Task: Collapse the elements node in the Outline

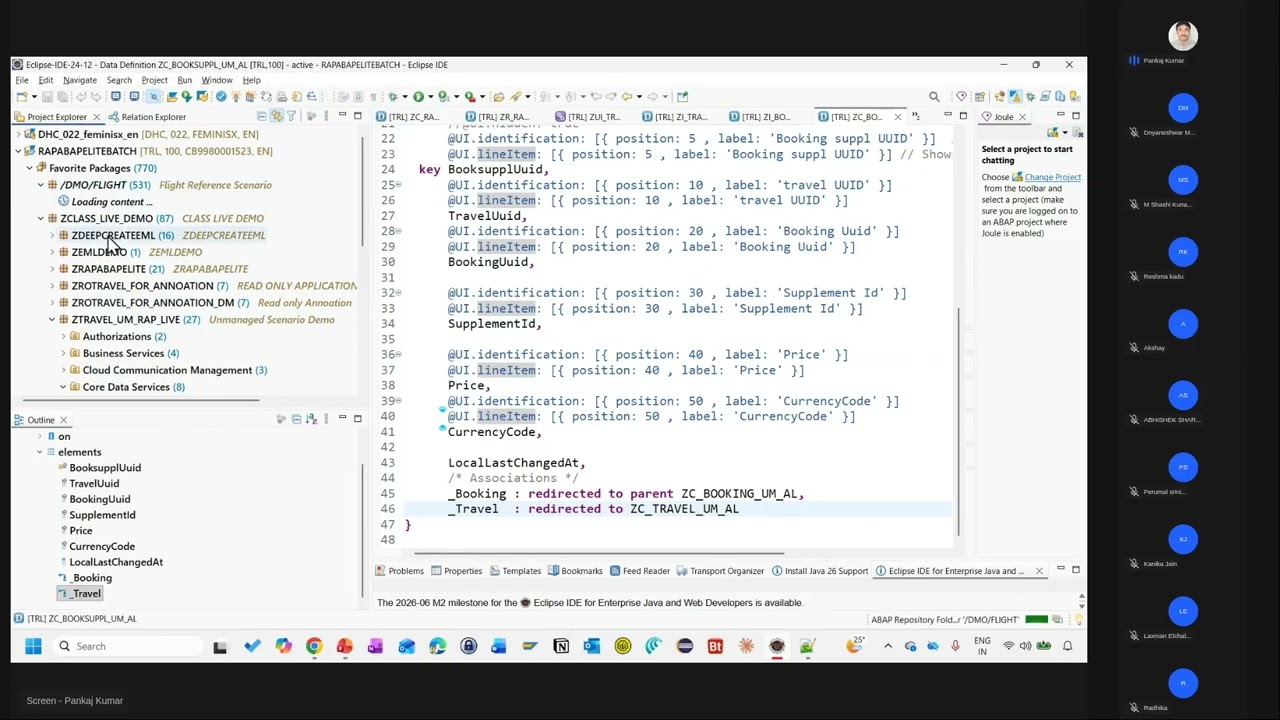Action: [x=40, y=452]
